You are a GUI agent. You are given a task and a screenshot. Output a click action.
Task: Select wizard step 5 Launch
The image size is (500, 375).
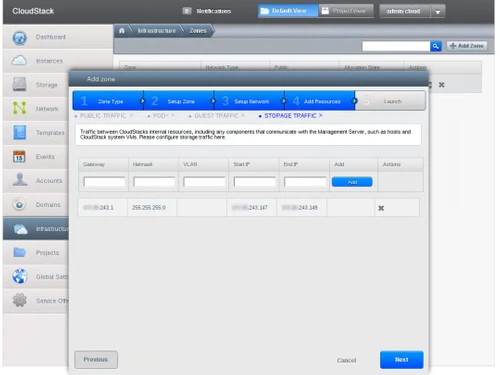[x=390, y=101]
